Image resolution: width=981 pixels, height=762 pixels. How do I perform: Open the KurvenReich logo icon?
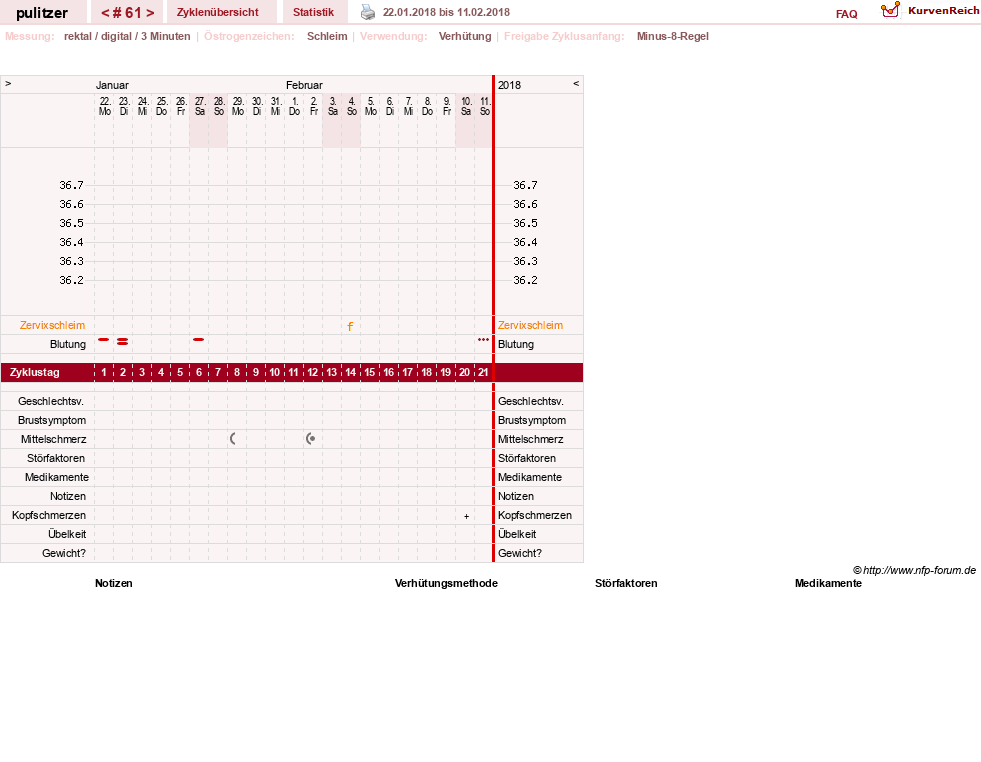point(890,10)
